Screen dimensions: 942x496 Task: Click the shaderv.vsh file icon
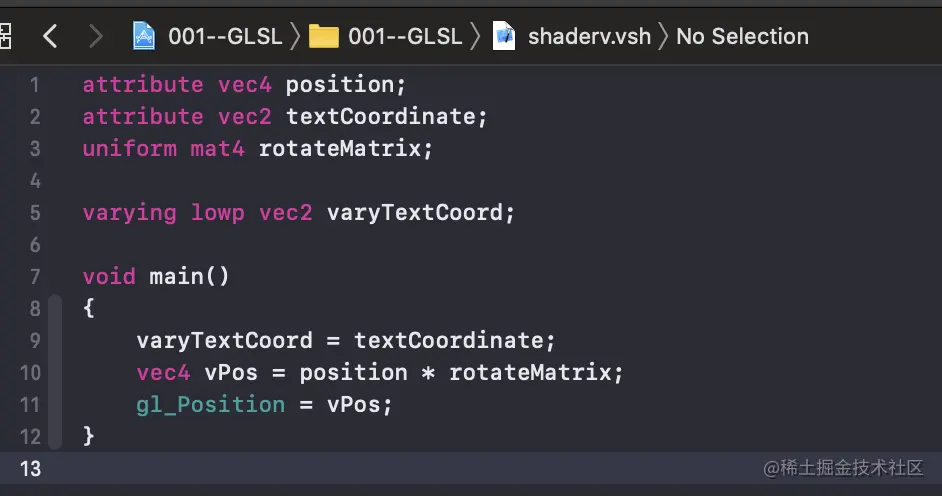(505, 37)
